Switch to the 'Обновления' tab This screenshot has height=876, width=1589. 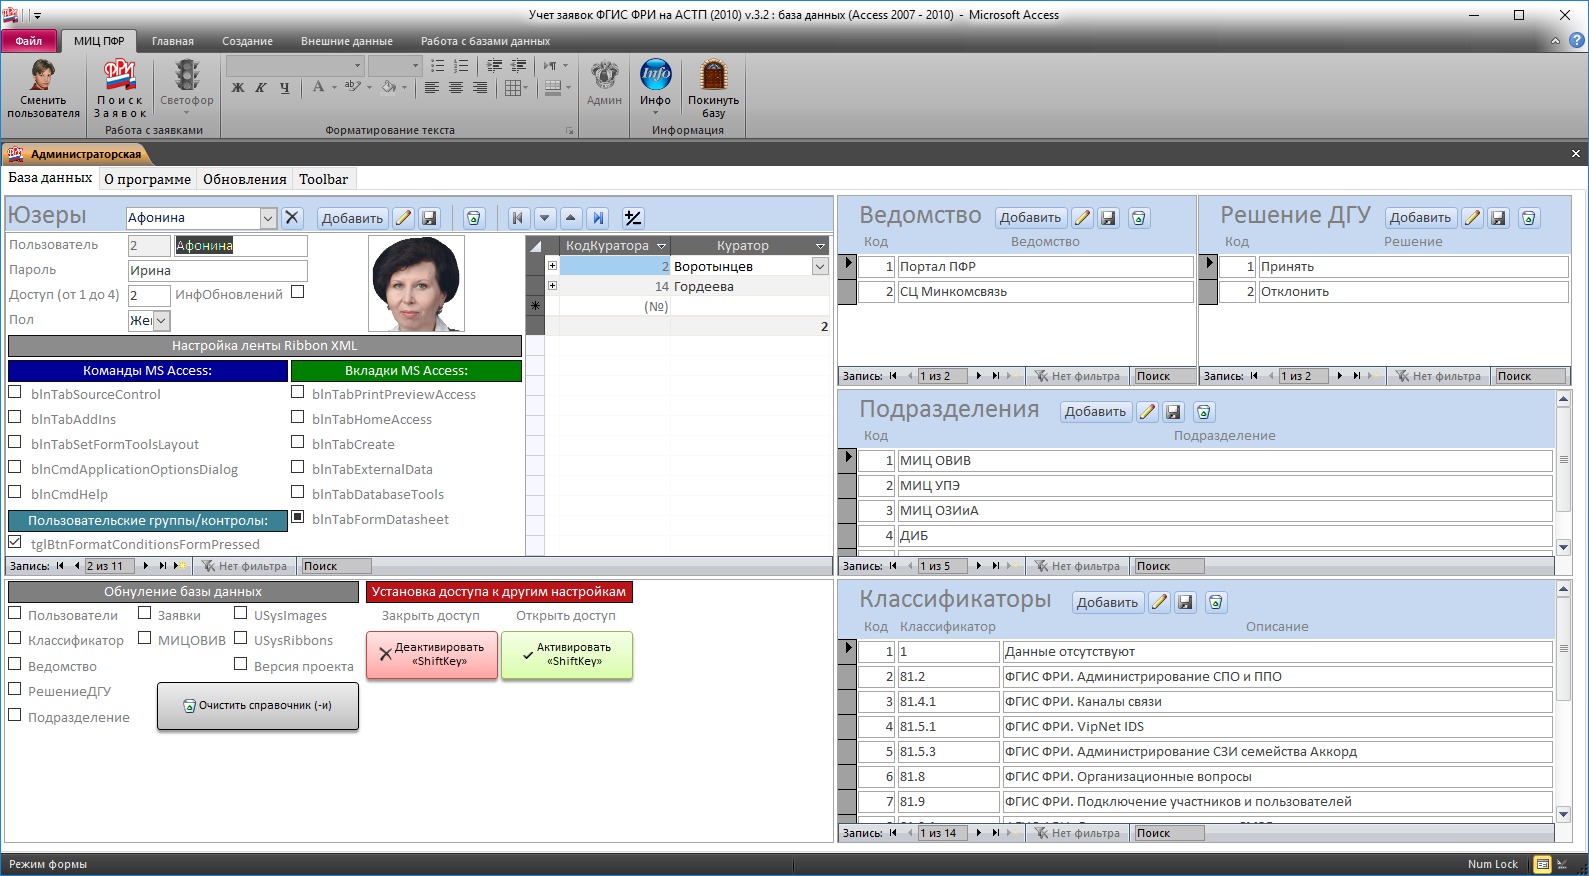click(x=244, y=179)
